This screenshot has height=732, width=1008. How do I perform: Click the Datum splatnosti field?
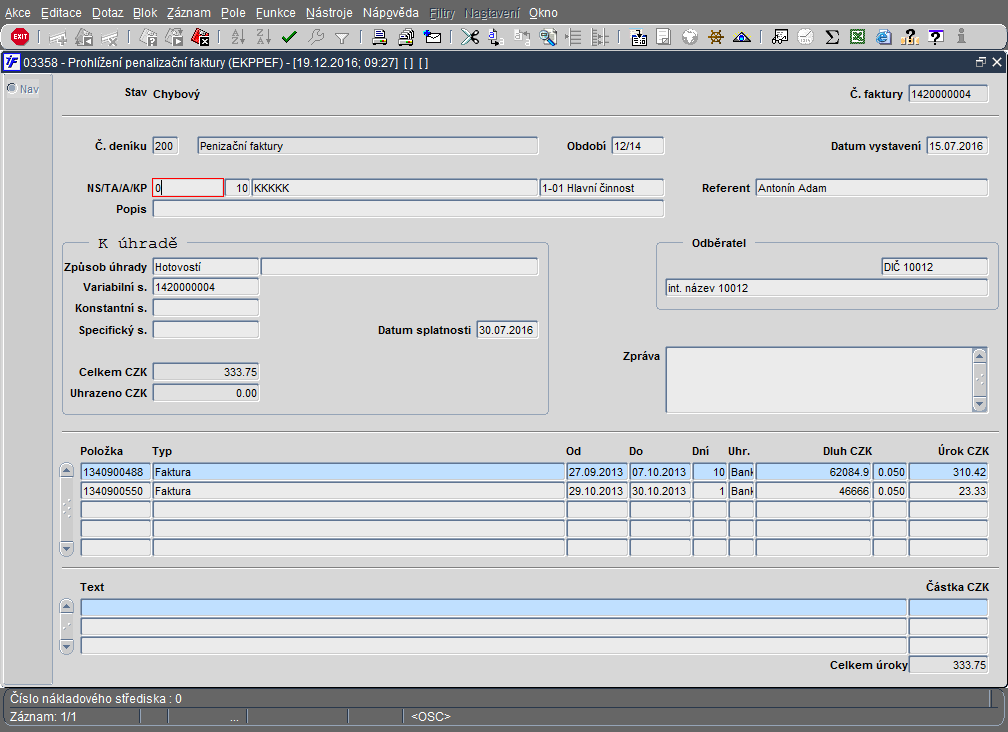click(x=507, y=330)
